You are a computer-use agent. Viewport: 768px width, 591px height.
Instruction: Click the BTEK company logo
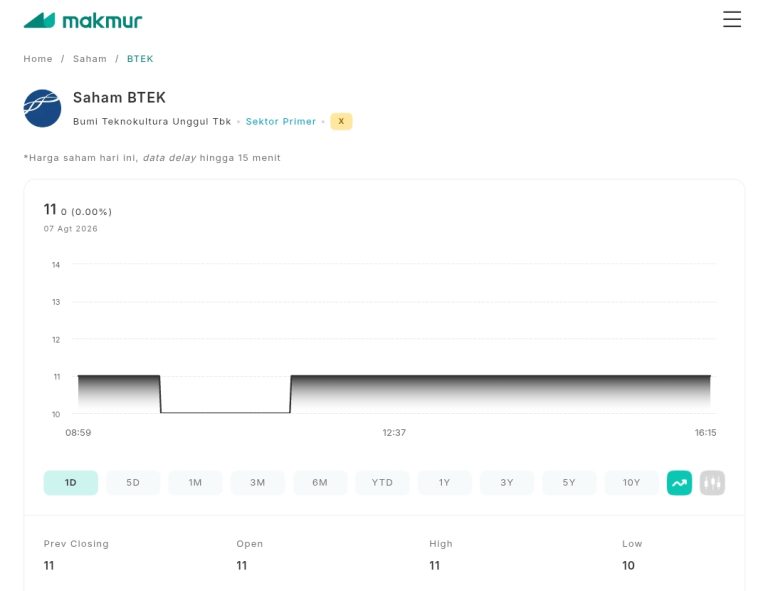click(x=43, y=108)
